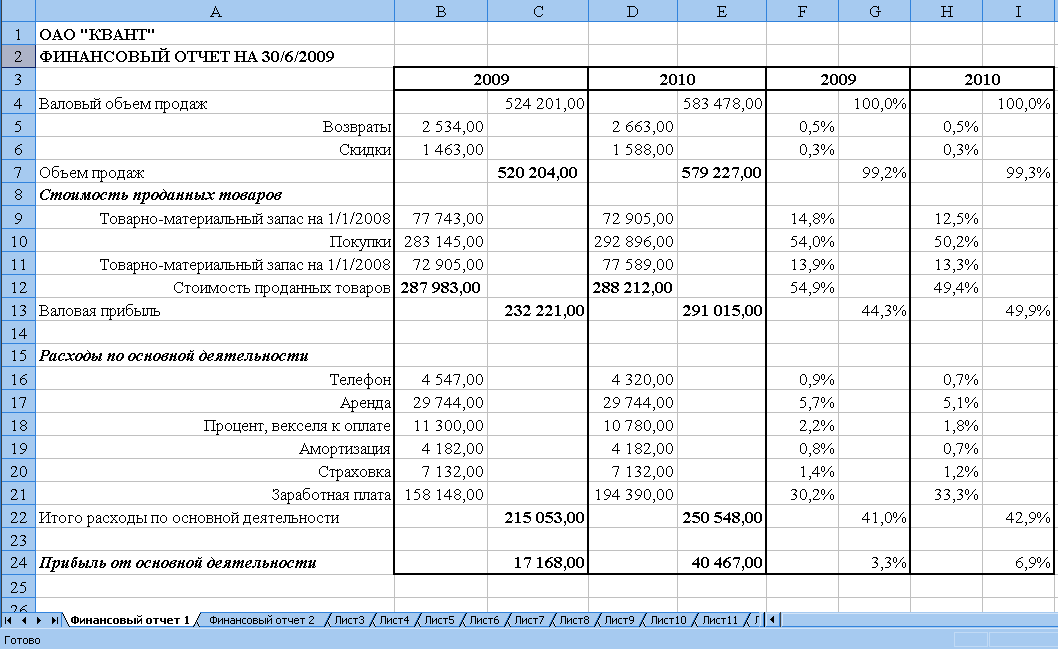Click Валовый объем продаж label cell
Viewport: 1058px width, 649px height.
[215, 103]
